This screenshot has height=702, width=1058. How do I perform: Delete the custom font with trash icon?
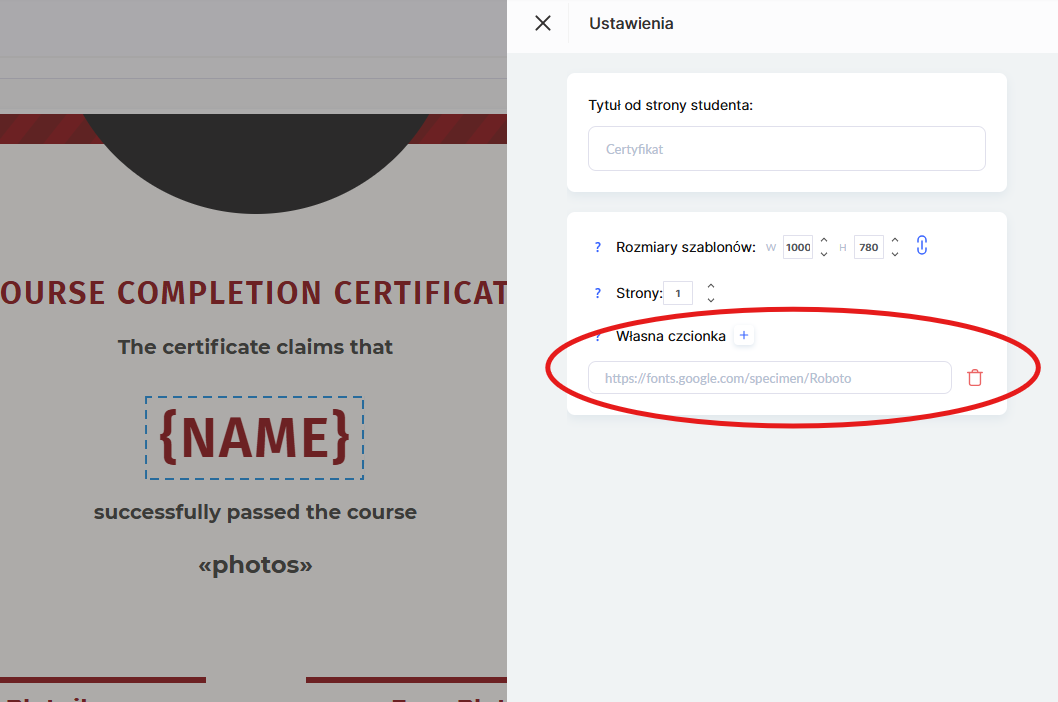click(x=975, y=378)
